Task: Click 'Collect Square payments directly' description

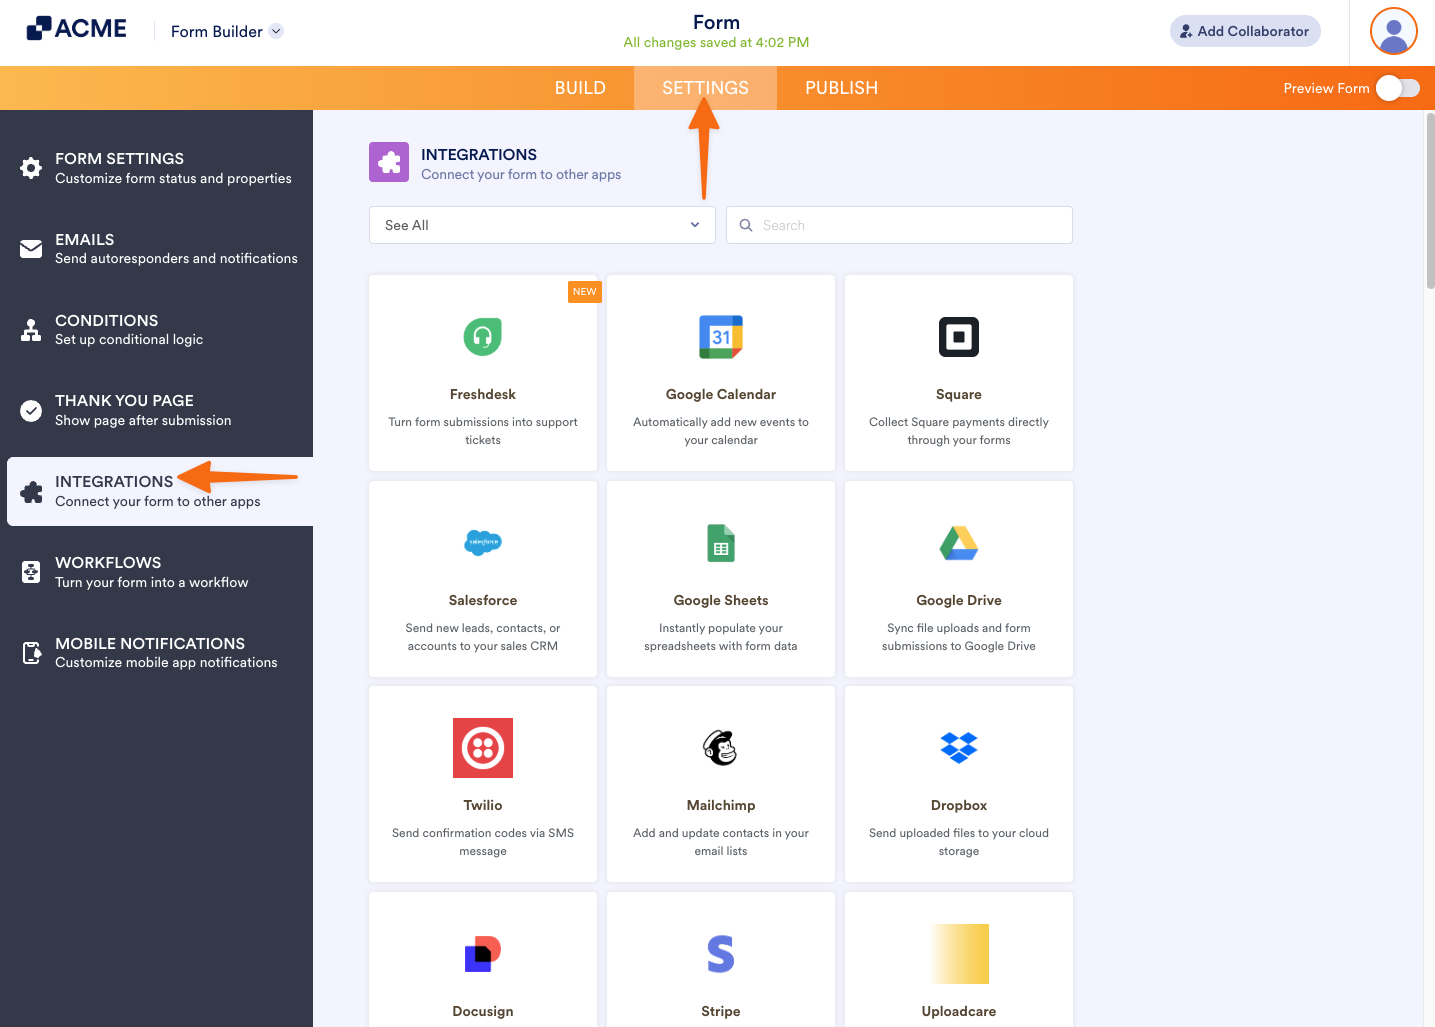Action: [x=959, y=431]
